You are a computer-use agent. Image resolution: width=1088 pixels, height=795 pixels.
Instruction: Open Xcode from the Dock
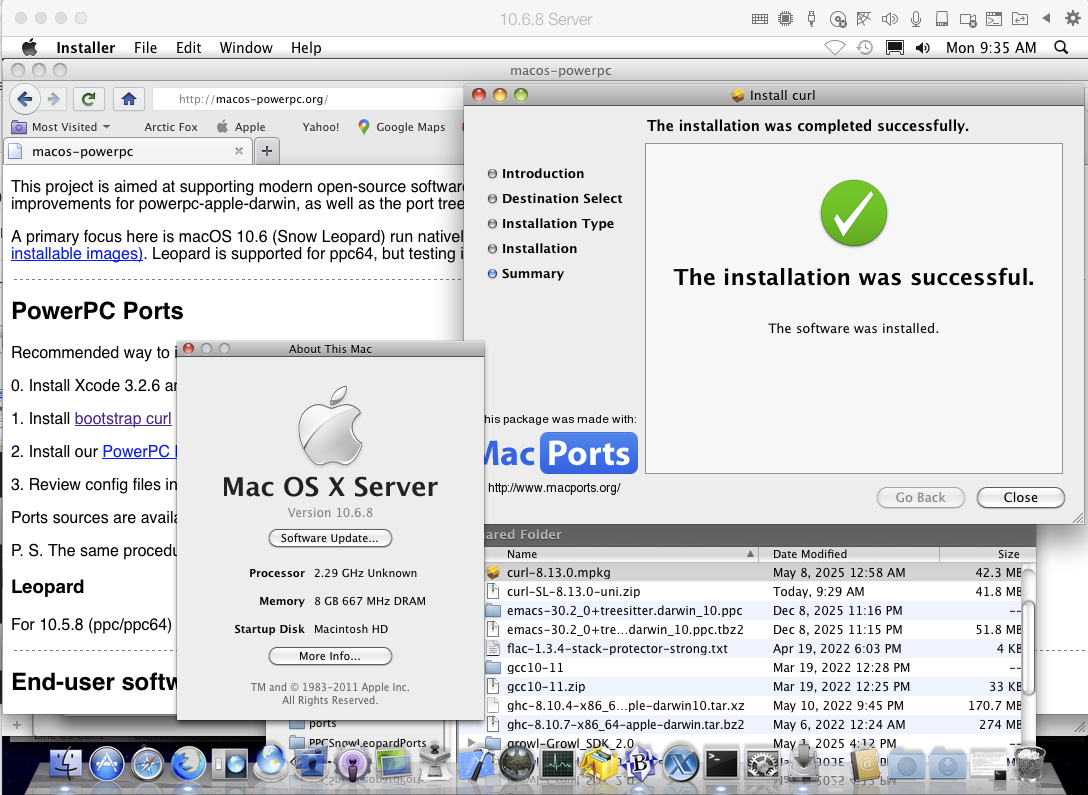coord(476,764)
